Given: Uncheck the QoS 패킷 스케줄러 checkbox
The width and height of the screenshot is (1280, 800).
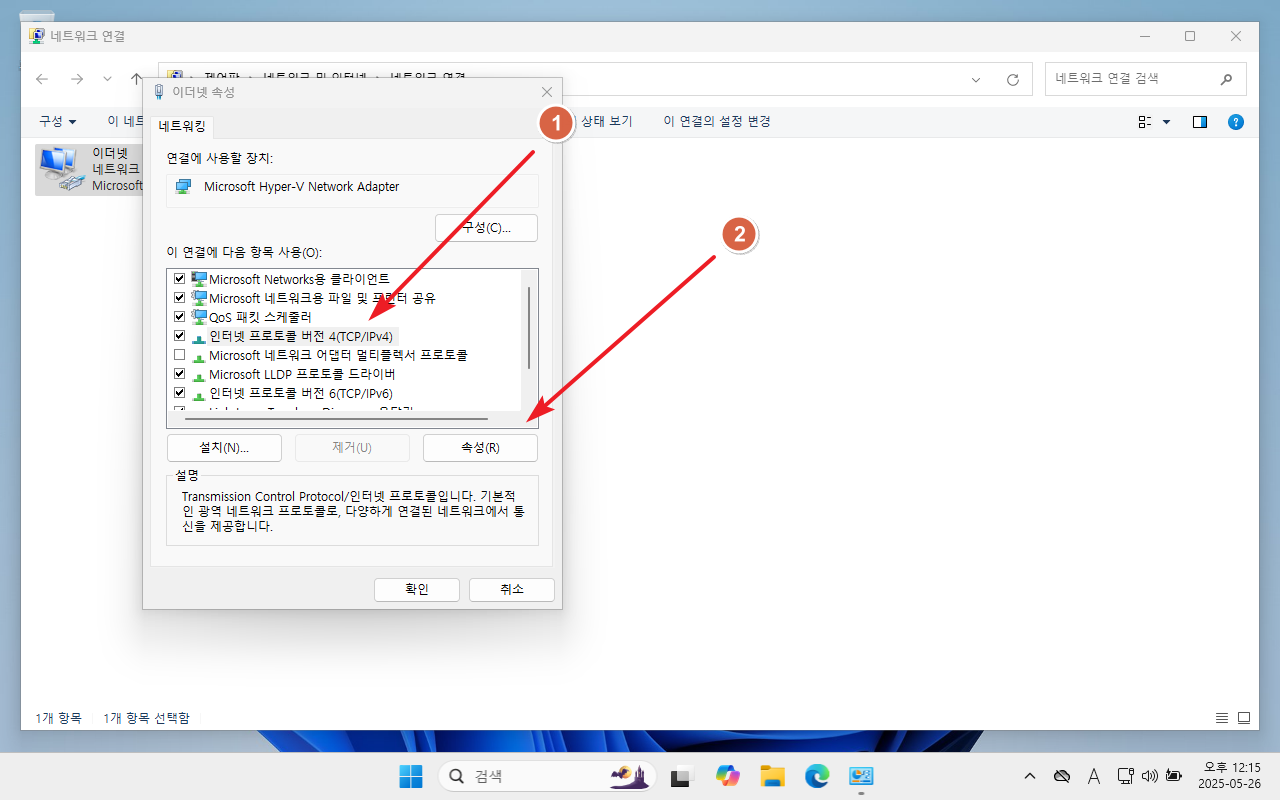Looking at the screenshot, I should click(180, 317).
